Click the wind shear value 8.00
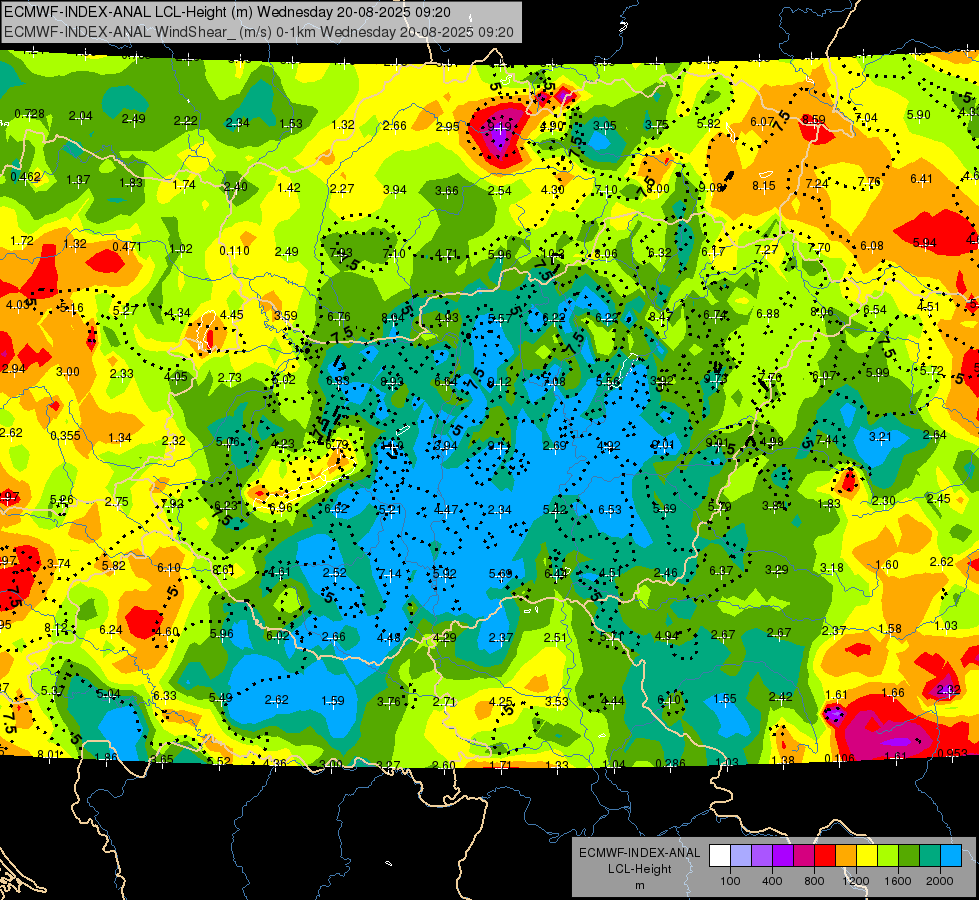 click(657, 189)
